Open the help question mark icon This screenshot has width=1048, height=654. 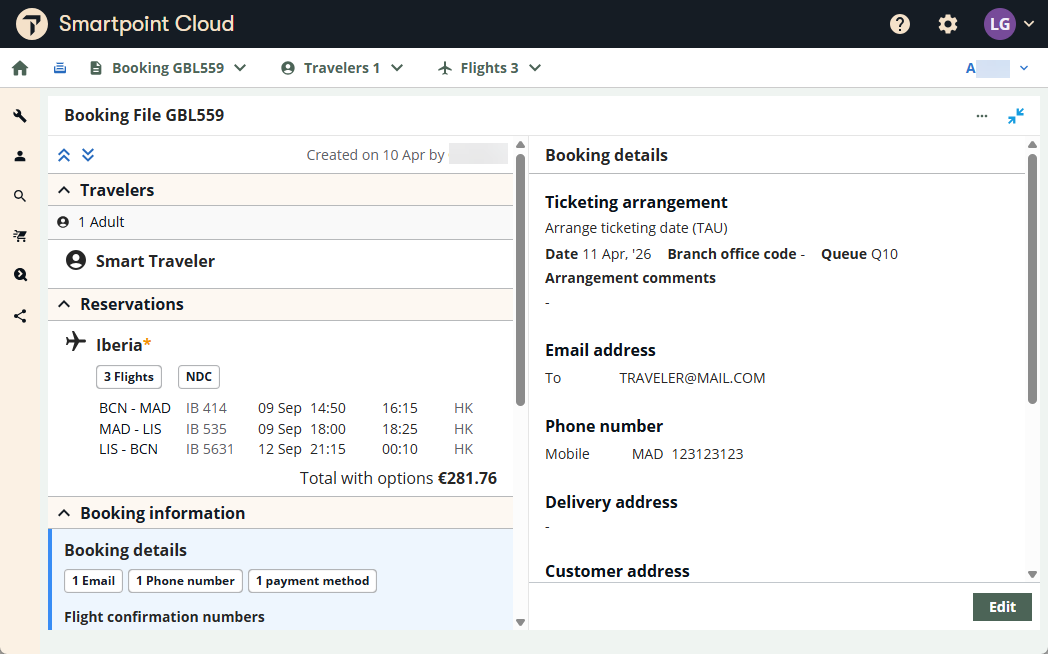click(900, 24)
